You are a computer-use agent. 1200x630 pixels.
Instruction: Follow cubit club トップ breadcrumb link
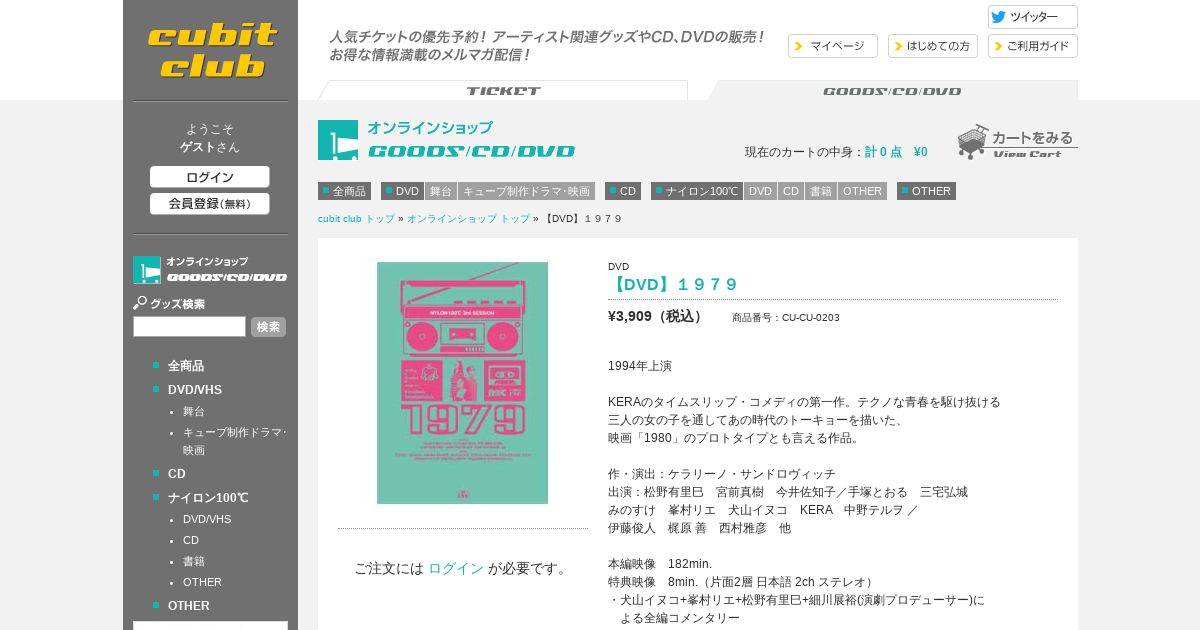coord(356,219)
